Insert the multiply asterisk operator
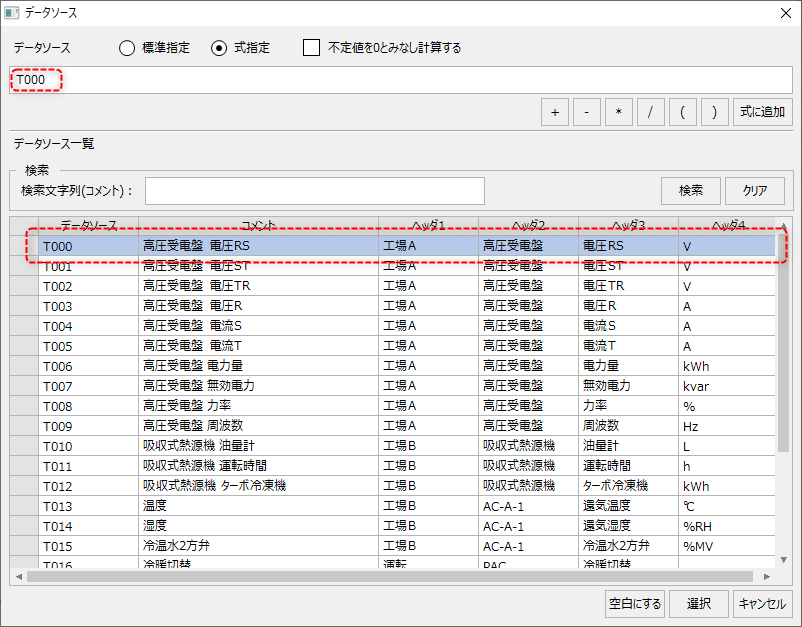Viewport: 802px width, 627px height. pyautogui.click(x=618, y=113)
